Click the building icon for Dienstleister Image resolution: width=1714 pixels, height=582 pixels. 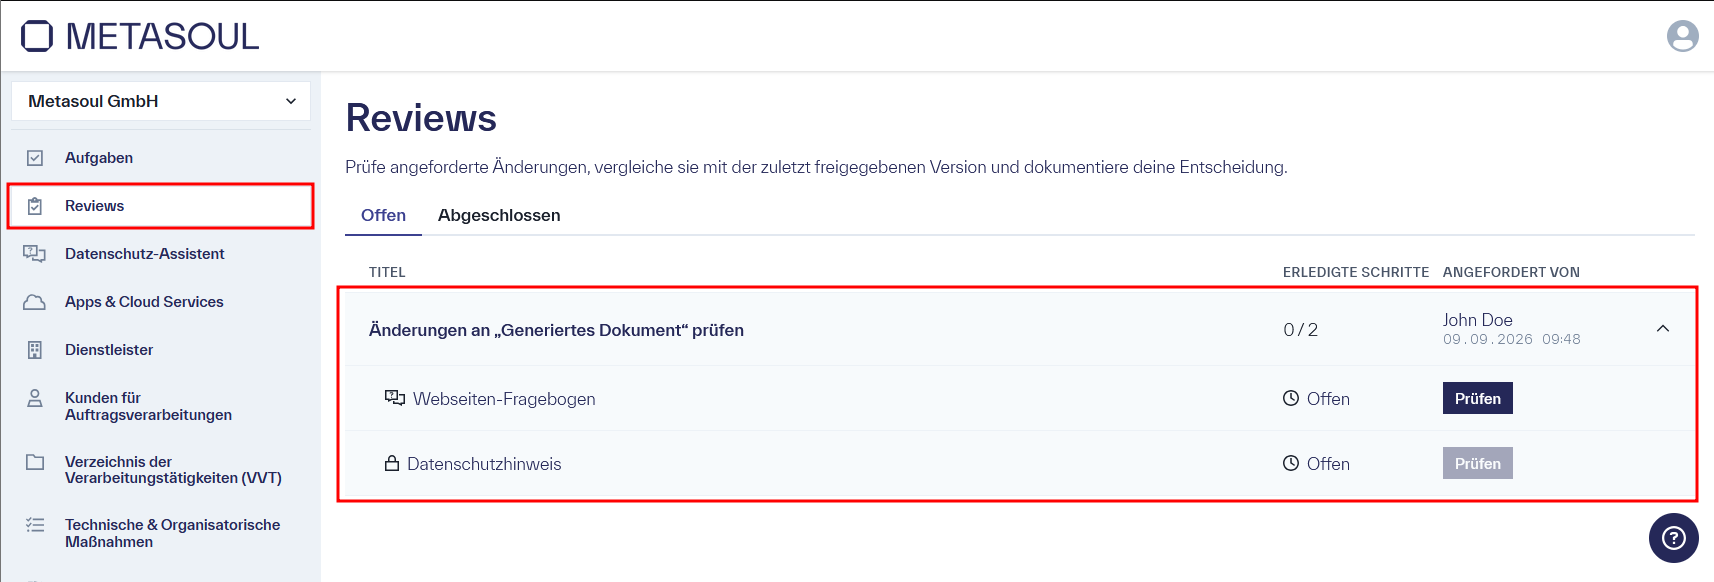[x=35, y=350]
